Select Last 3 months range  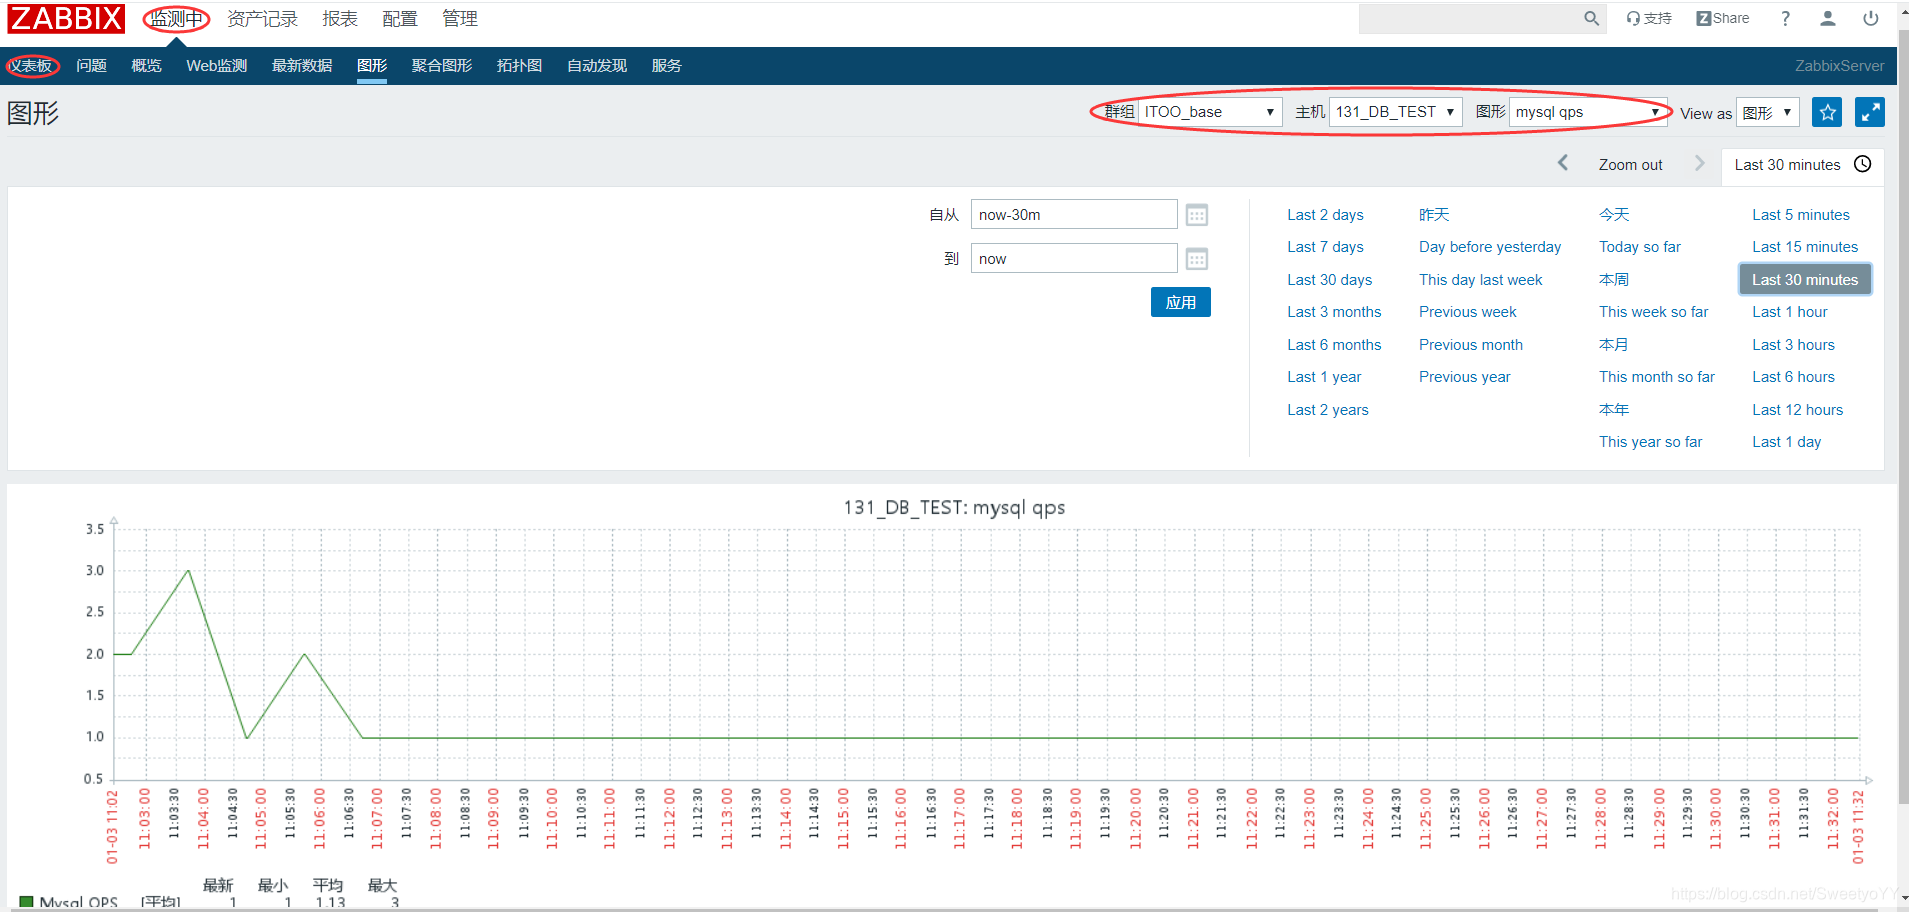1334,312
